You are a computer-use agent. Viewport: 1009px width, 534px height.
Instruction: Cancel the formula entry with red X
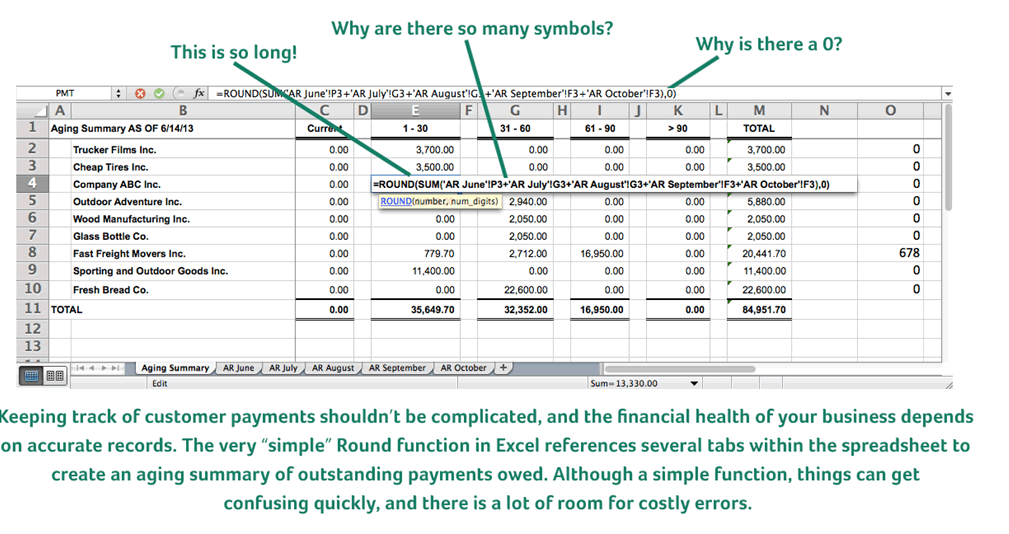[140, 93]
